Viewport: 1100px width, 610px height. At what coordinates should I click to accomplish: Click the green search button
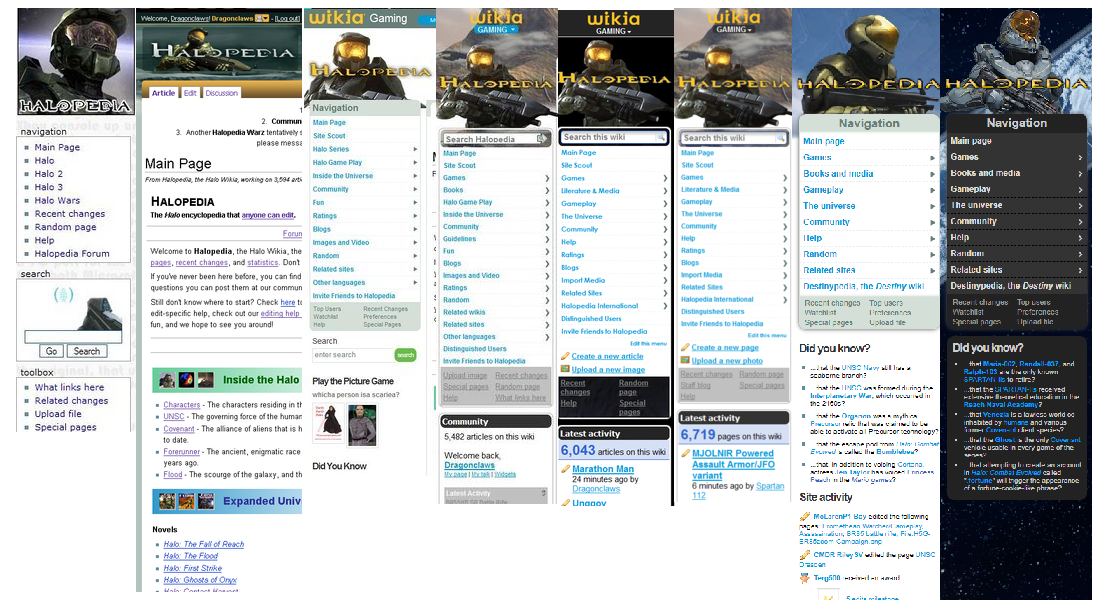pos(405,355)
